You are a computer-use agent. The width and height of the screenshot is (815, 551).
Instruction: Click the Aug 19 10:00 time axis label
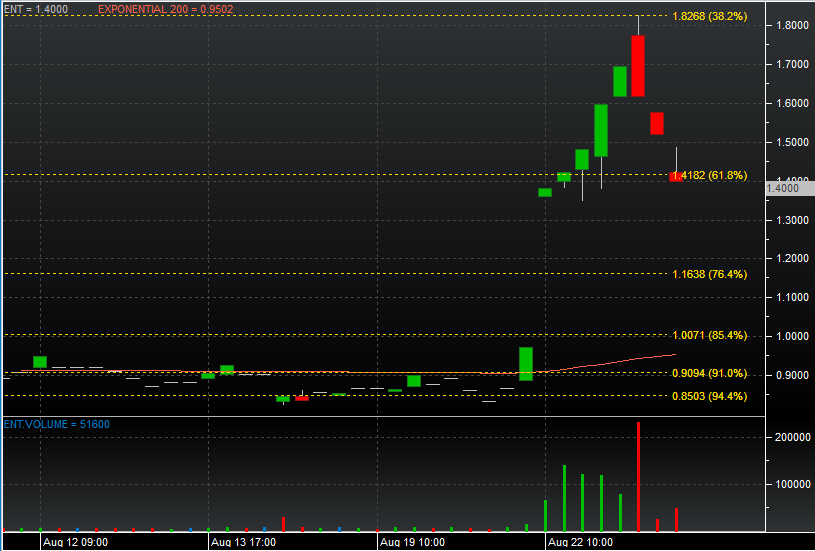[x=412, y=542]
